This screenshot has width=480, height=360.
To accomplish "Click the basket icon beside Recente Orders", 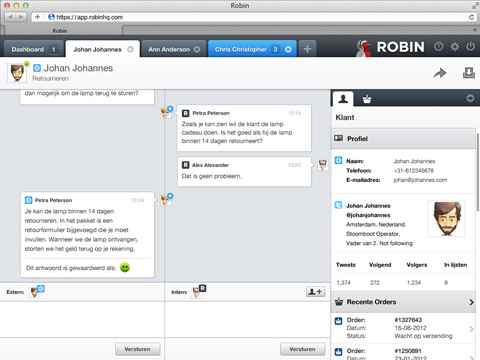I will [x=339, y=301].
